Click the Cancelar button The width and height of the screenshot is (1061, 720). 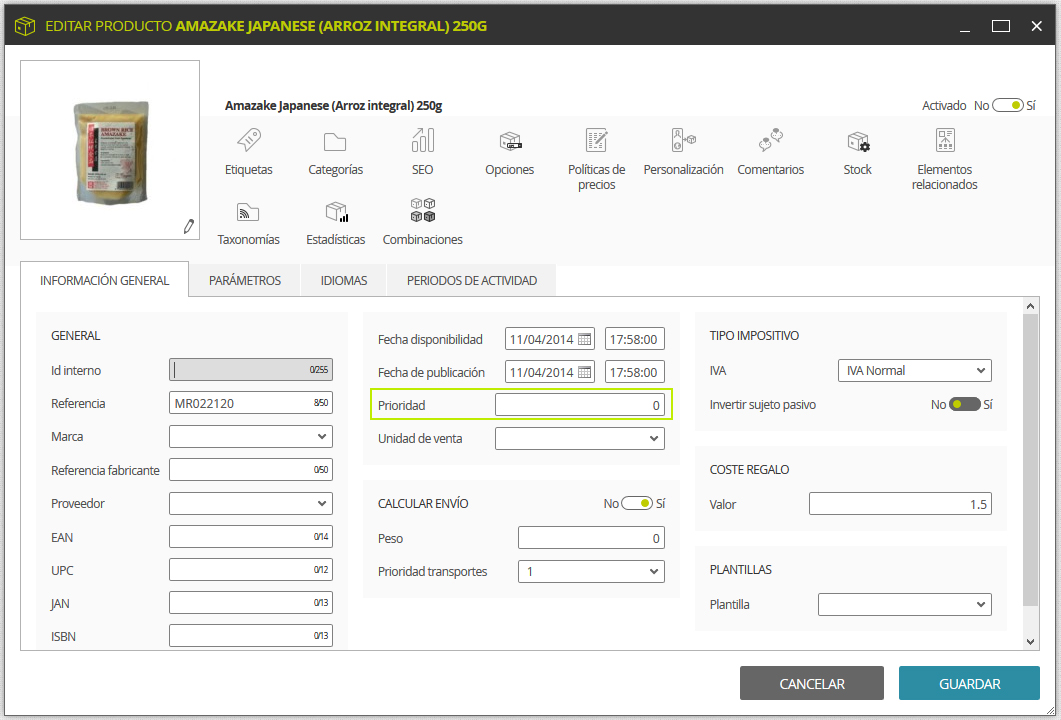coord(812,683)
